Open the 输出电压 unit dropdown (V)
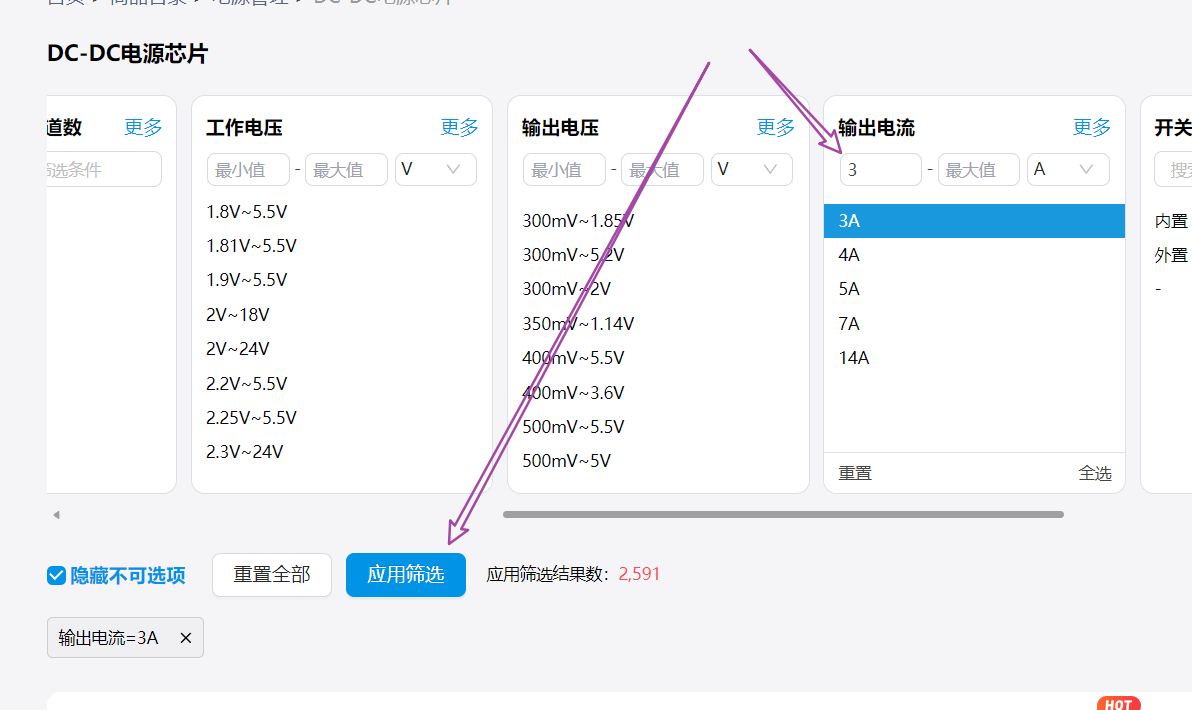This screenshot has height=710, width=1192. click(x=751, y=170)
